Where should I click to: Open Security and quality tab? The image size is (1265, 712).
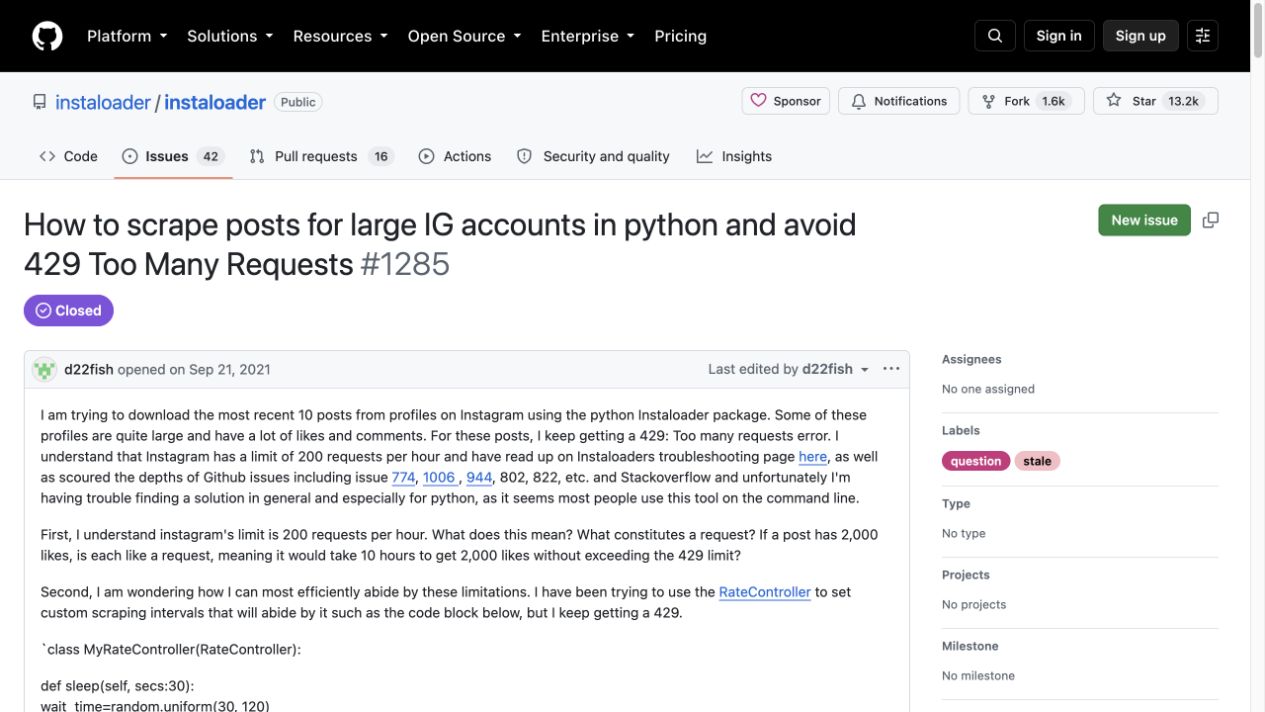point(593,156)
